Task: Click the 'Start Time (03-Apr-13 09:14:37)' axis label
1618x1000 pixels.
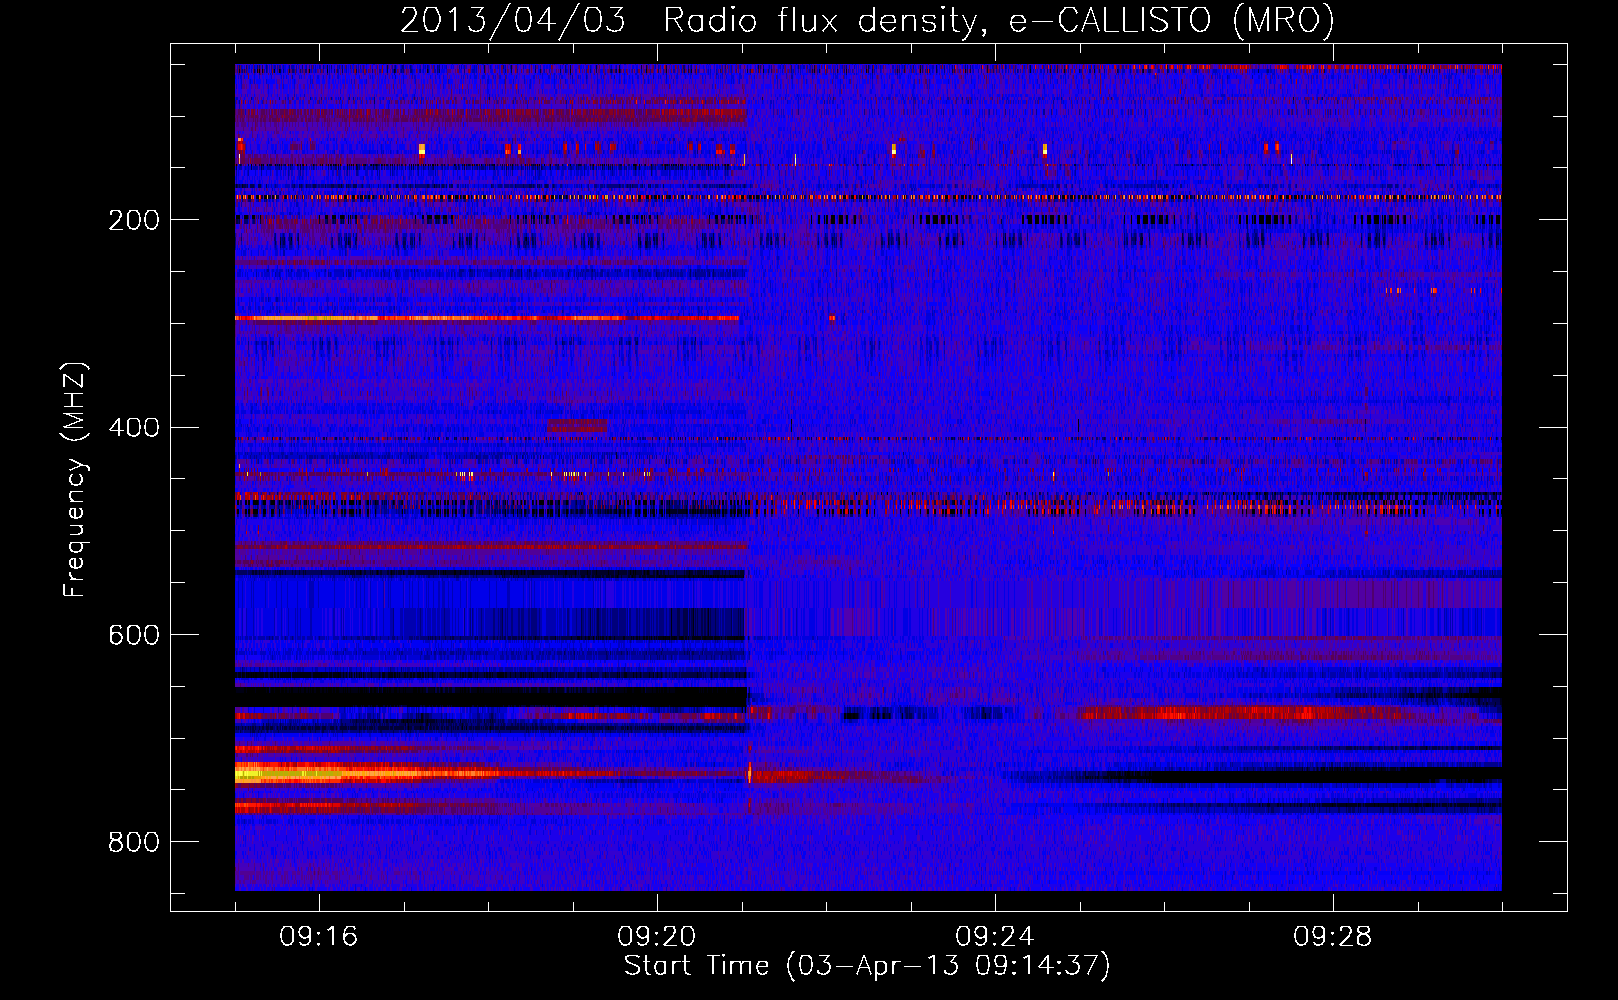Action: click(x=867, y=966)
